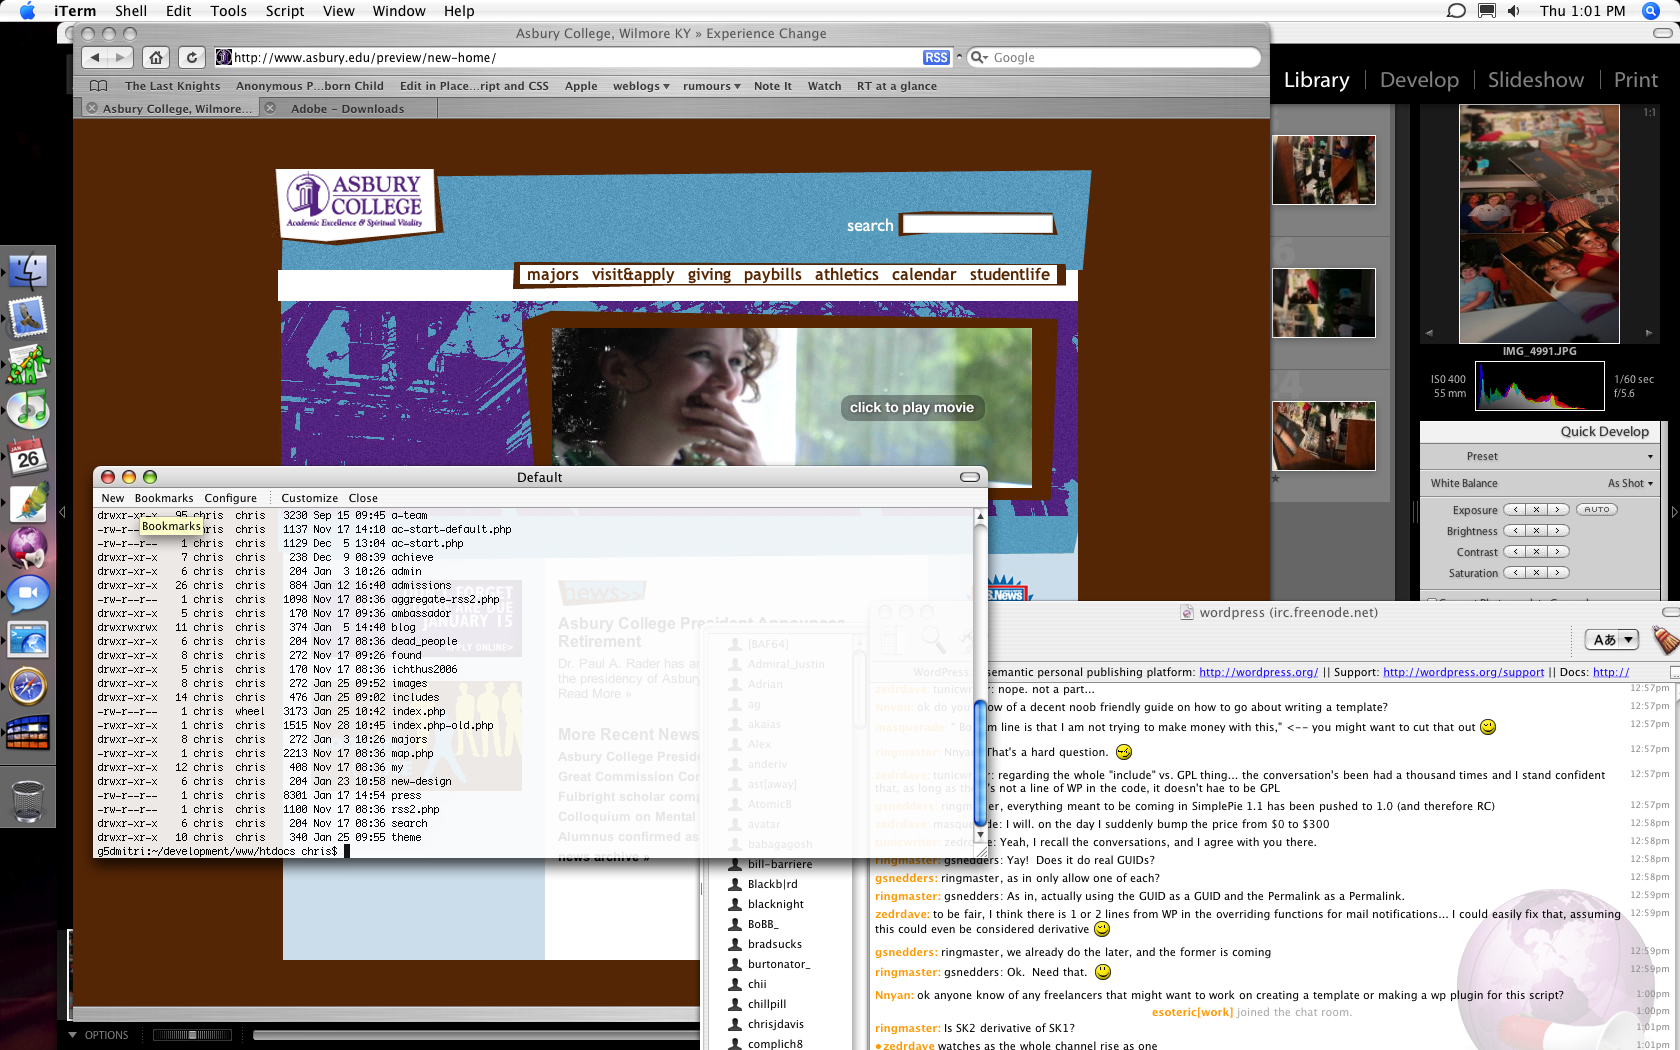Switch to the Develop module

(x=1419, y=80)
